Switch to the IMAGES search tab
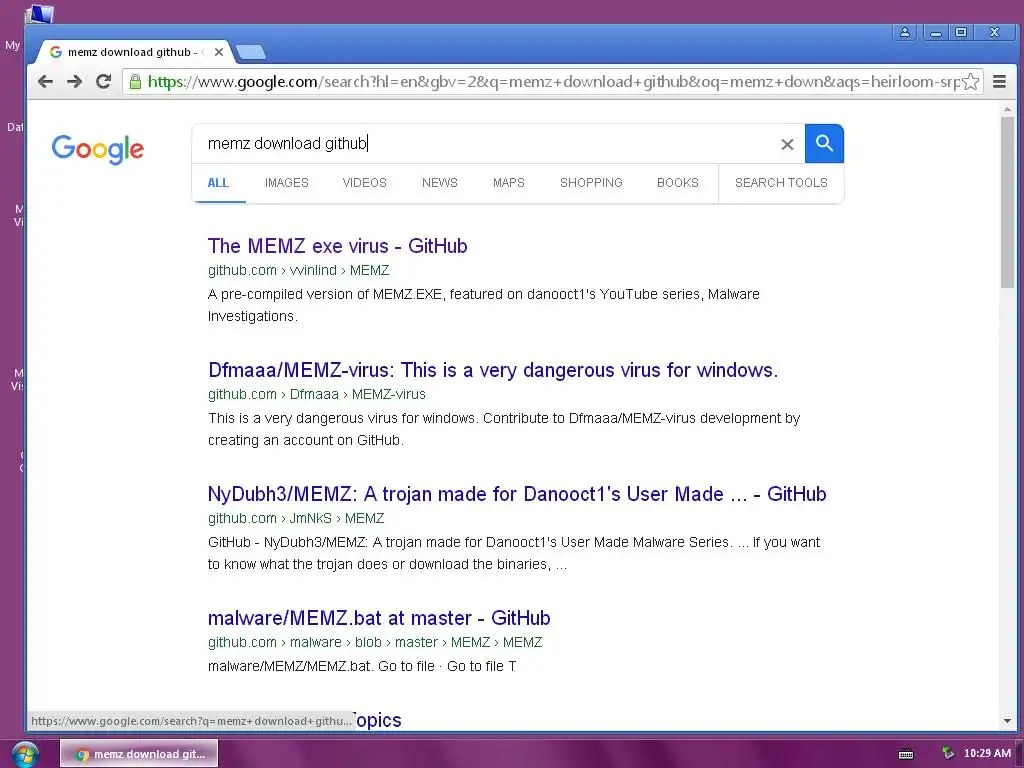 [287, 183]
